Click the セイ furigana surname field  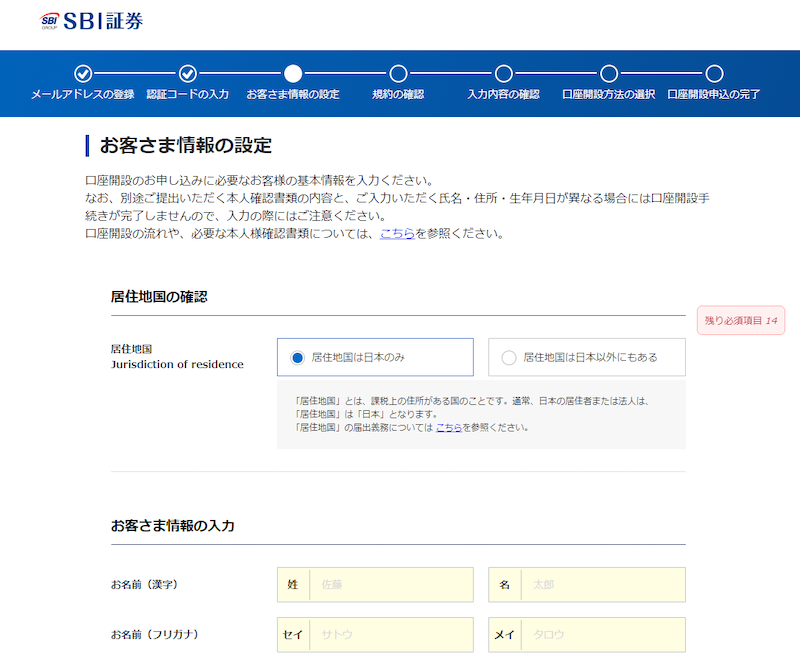(391, 634)
